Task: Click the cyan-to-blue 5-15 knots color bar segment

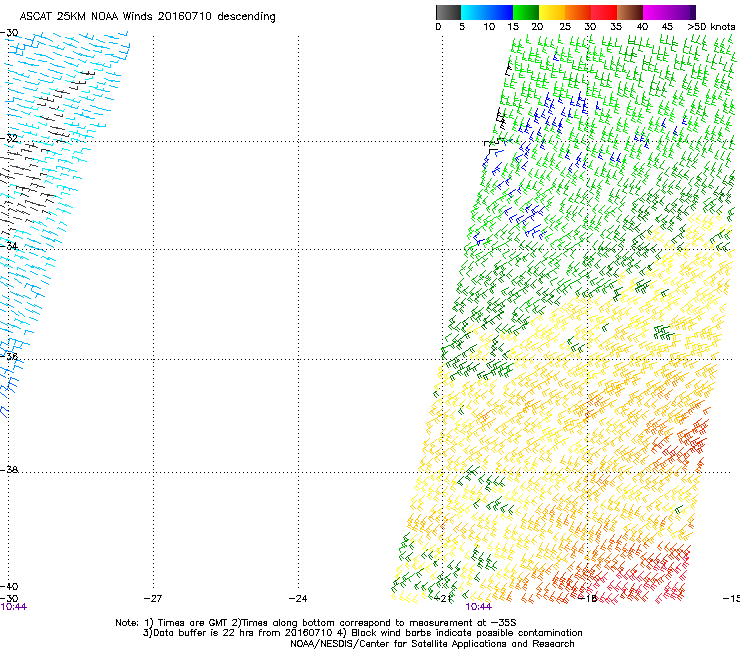Action: click(x=487, y=12)
